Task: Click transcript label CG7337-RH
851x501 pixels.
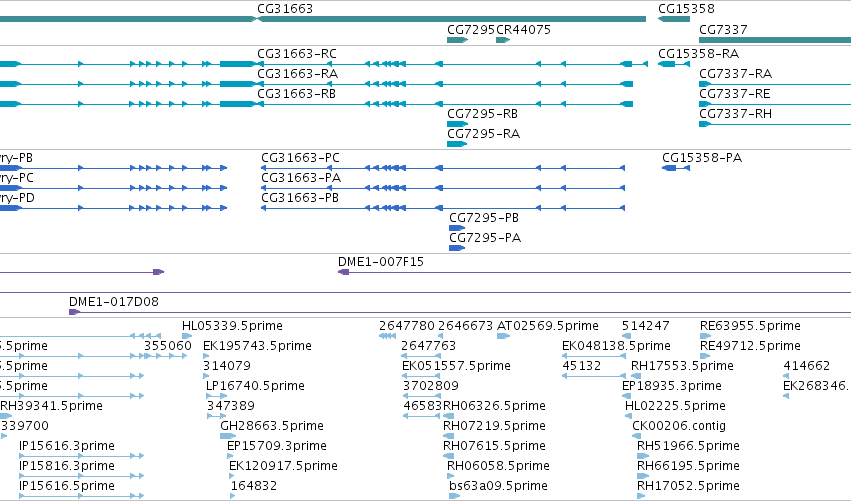Action: 735,114
